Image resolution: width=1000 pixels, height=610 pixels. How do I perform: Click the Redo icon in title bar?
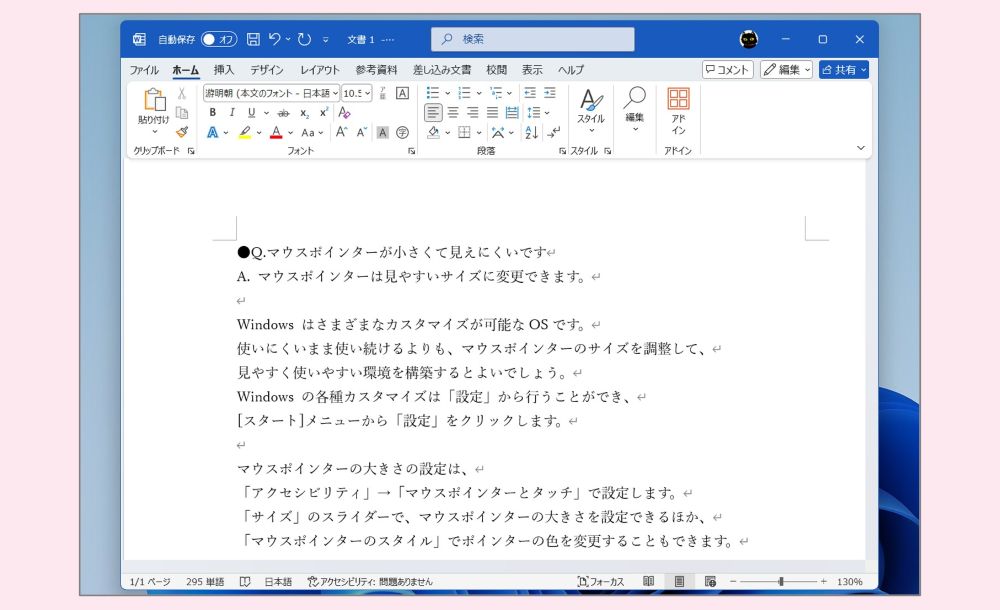coord(304,40)
